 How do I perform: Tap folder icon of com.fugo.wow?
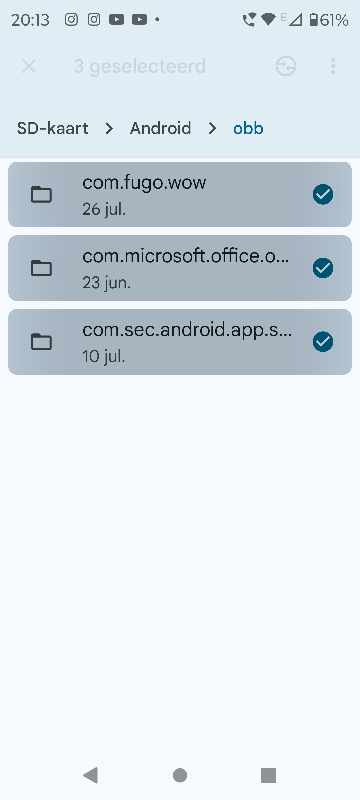pos(41,194)
